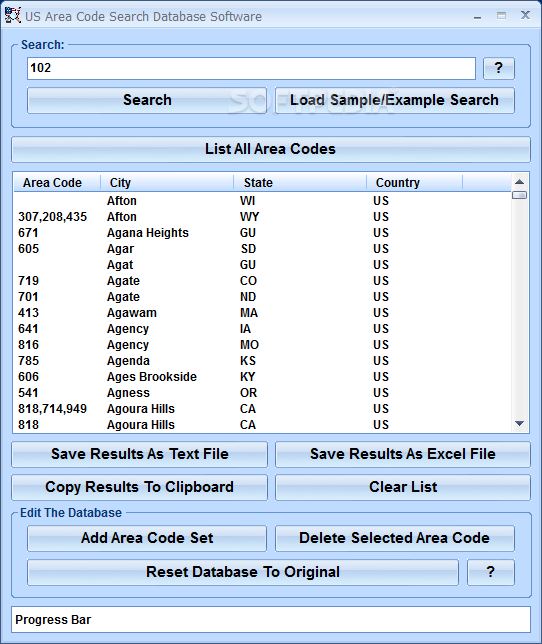This screenshot has height=644, width=542.
Task: Select the Agawam row
Action: click(x=263, y=313)
